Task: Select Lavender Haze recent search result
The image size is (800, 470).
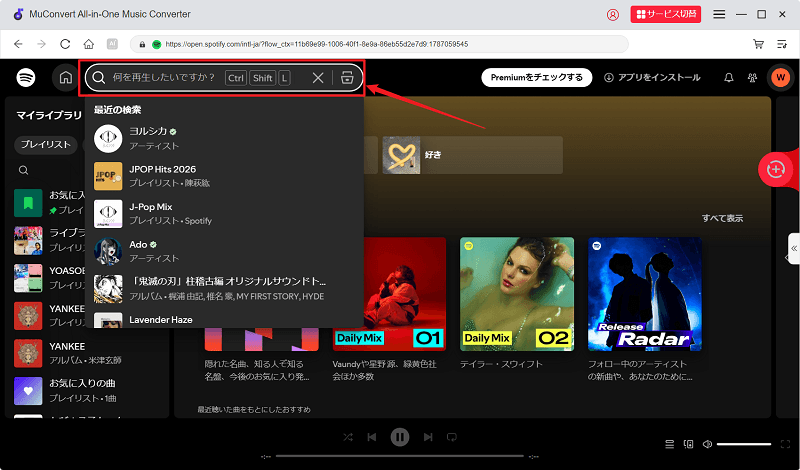Action: (x=224, y=319)
